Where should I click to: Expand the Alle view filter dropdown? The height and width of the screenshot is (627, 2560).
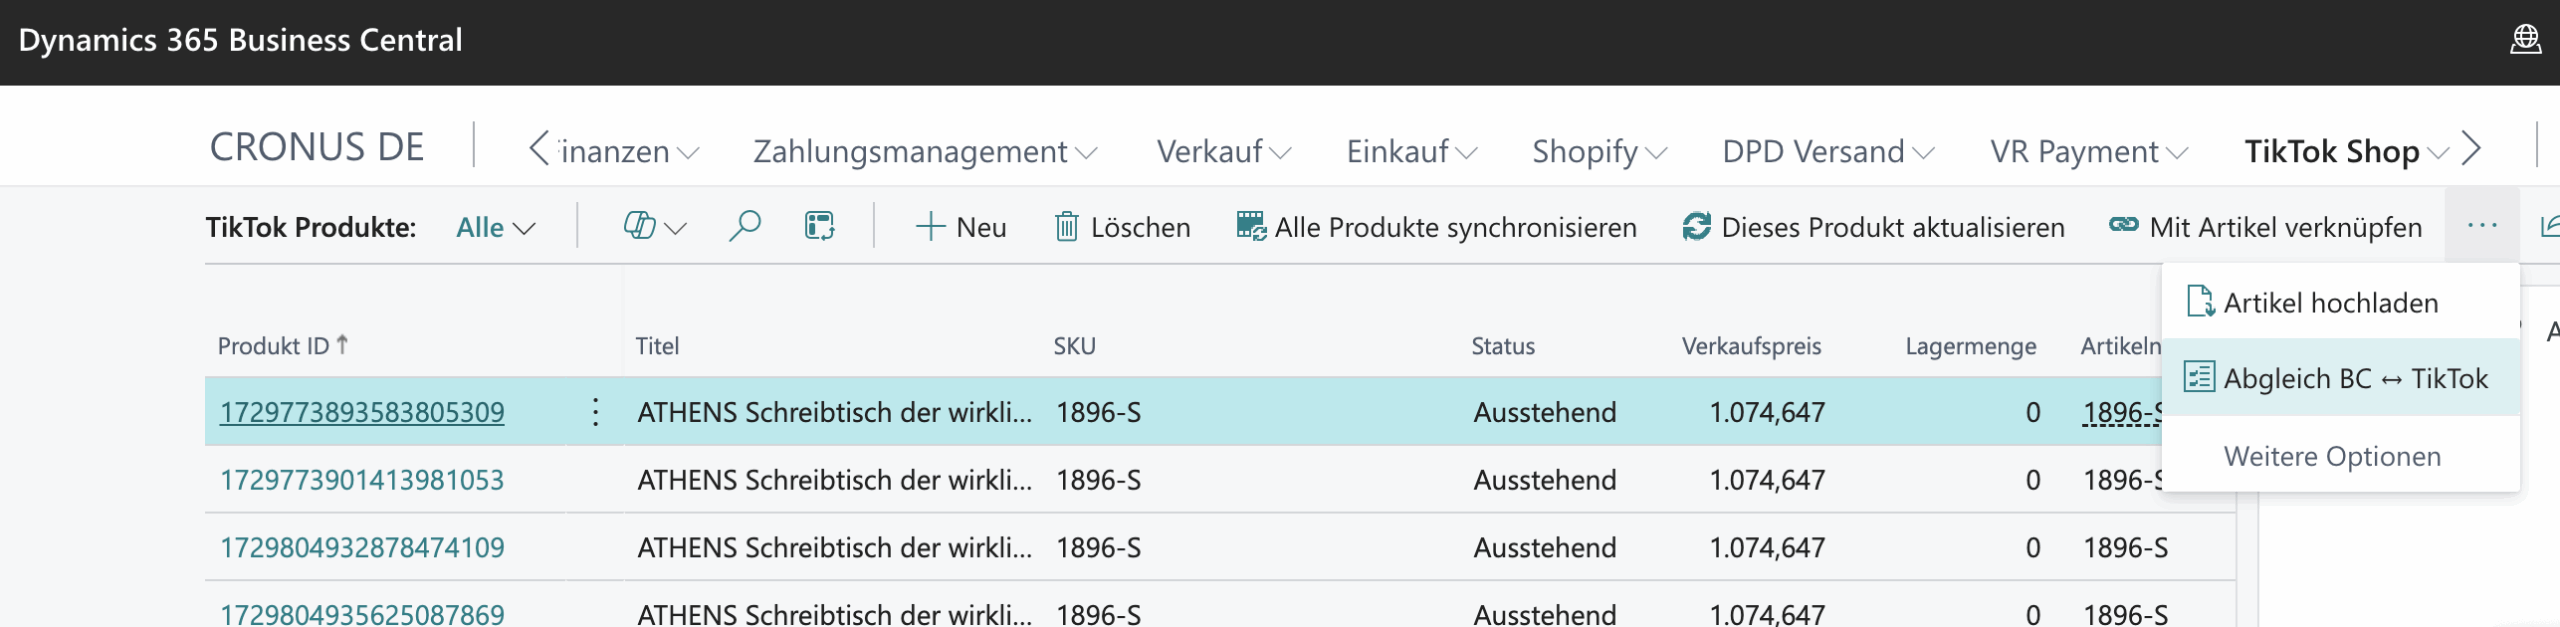click(496, 228)
